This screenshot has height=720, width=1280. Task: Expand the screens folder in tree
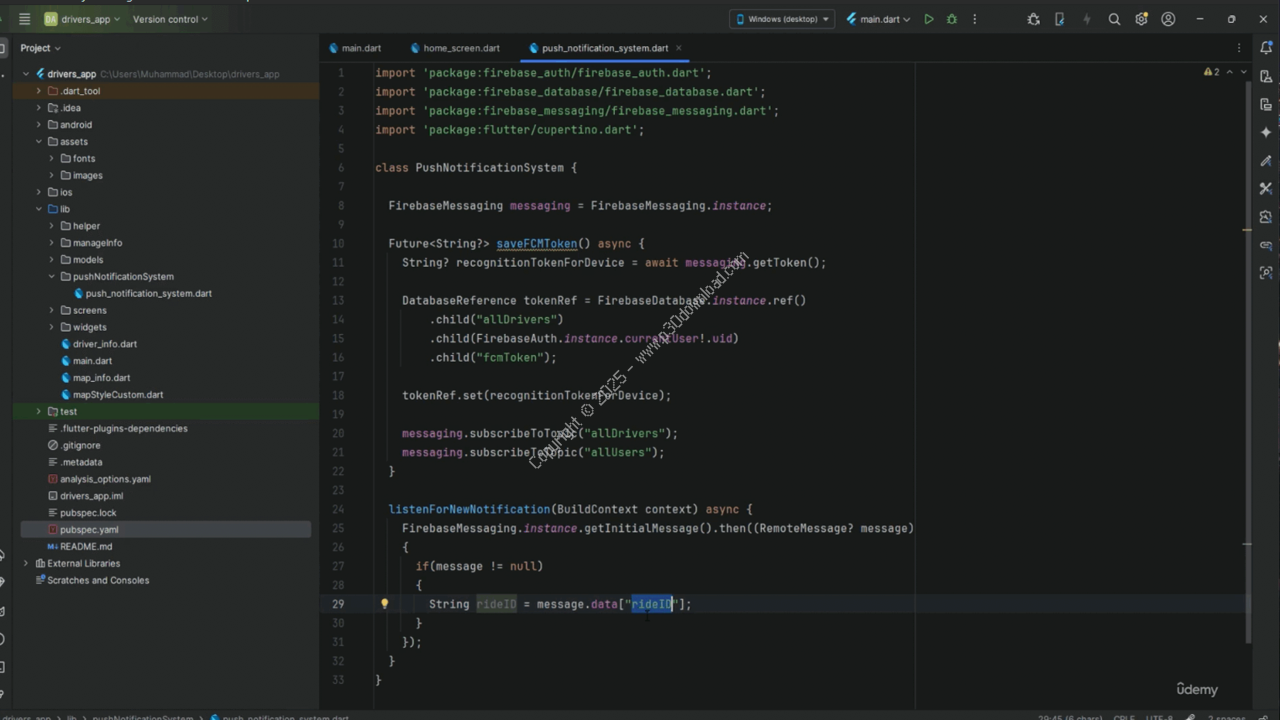tap(52, 310)
